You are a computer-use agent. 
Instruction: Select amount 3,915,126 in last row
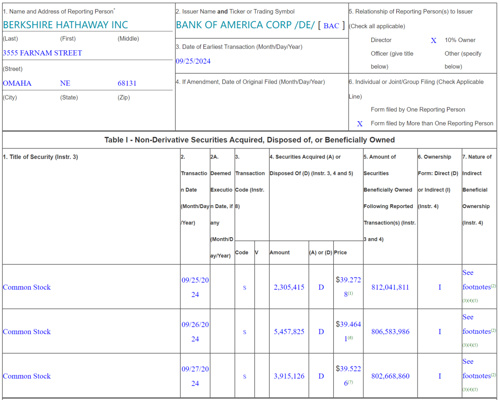click(x=289, y=376)
